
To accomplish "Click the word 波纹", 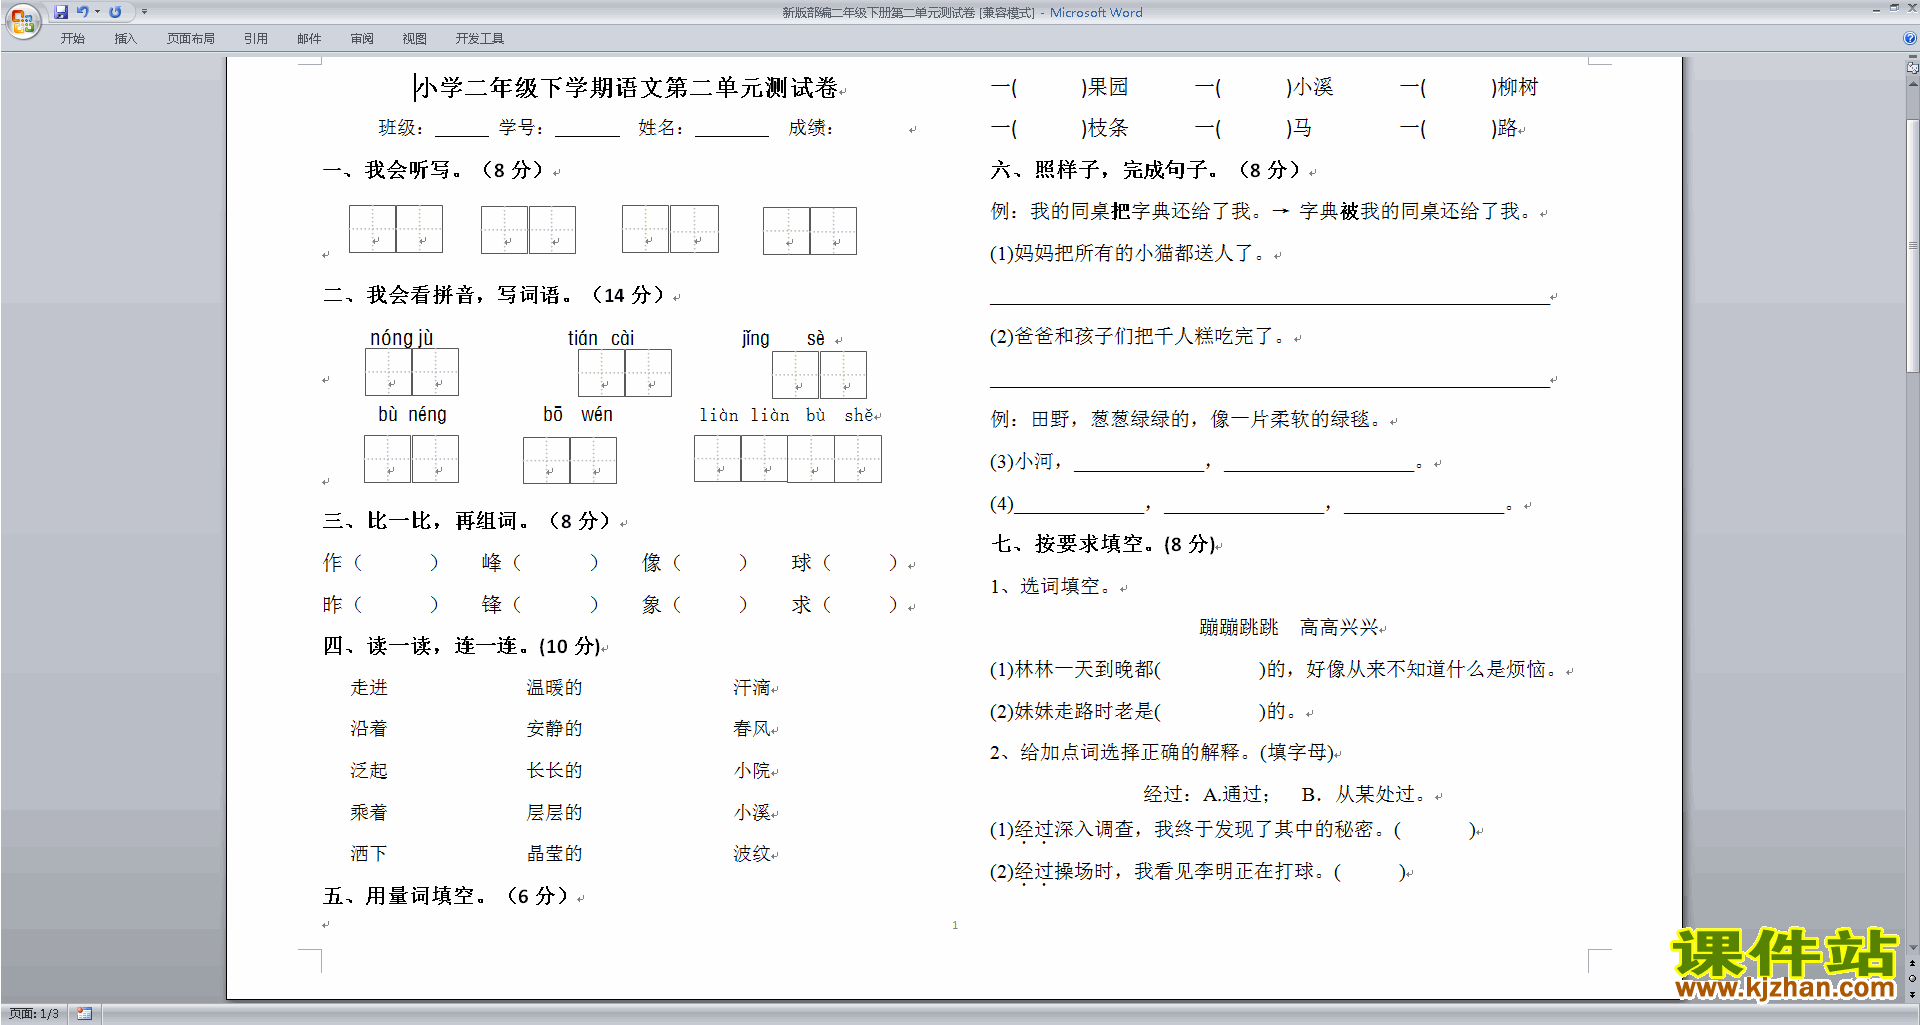I will tap(752, 854).
